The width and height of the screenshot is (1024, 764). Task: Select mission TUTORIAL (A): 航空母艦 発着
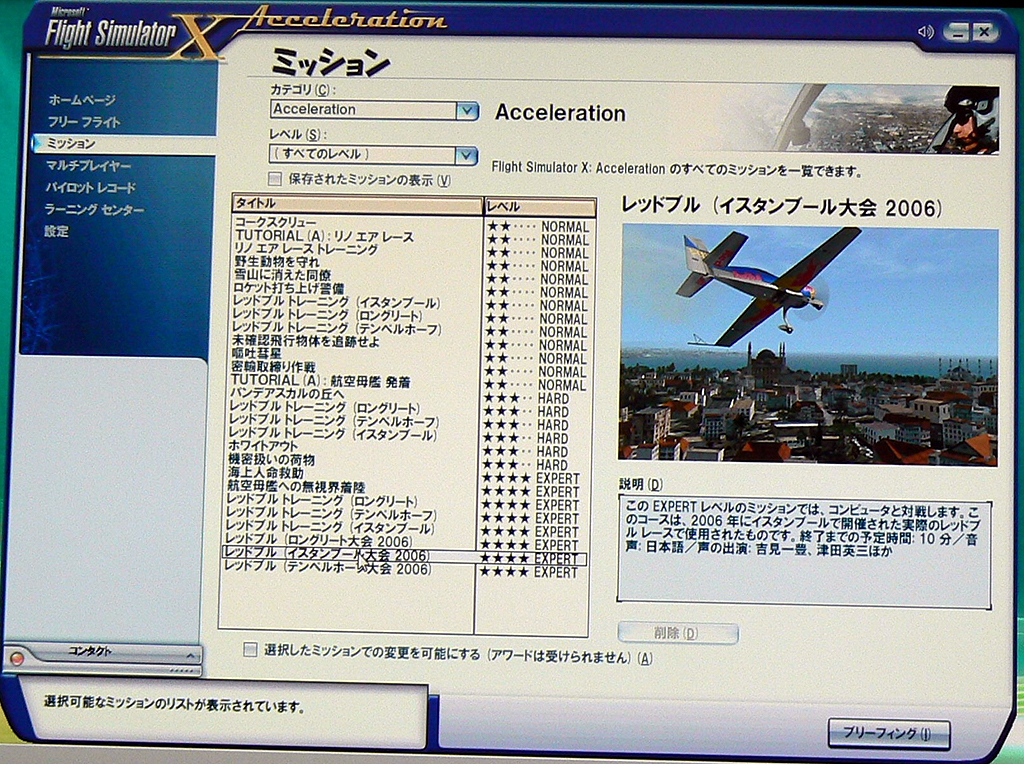click(321, 381)
